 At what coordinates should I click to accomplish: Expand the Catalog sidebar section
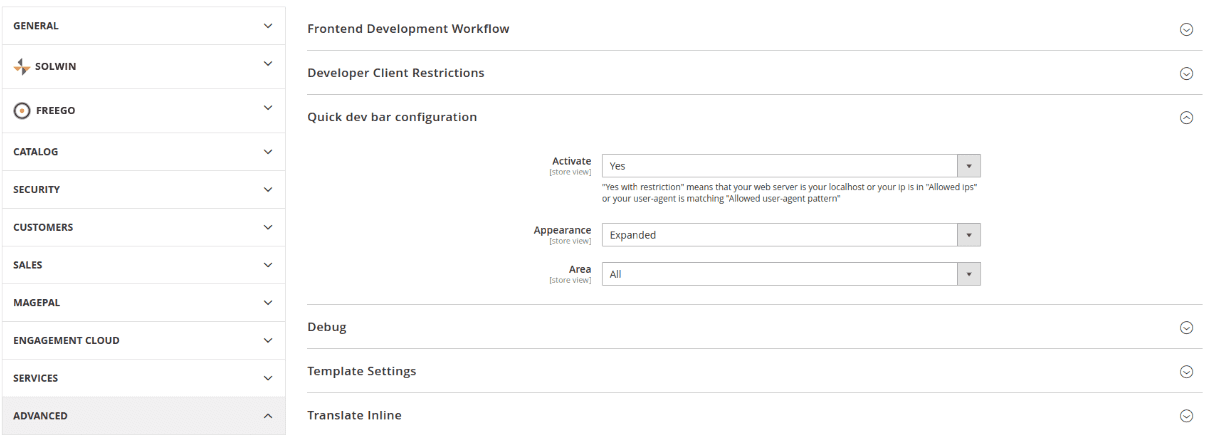[x=143, y=152]
